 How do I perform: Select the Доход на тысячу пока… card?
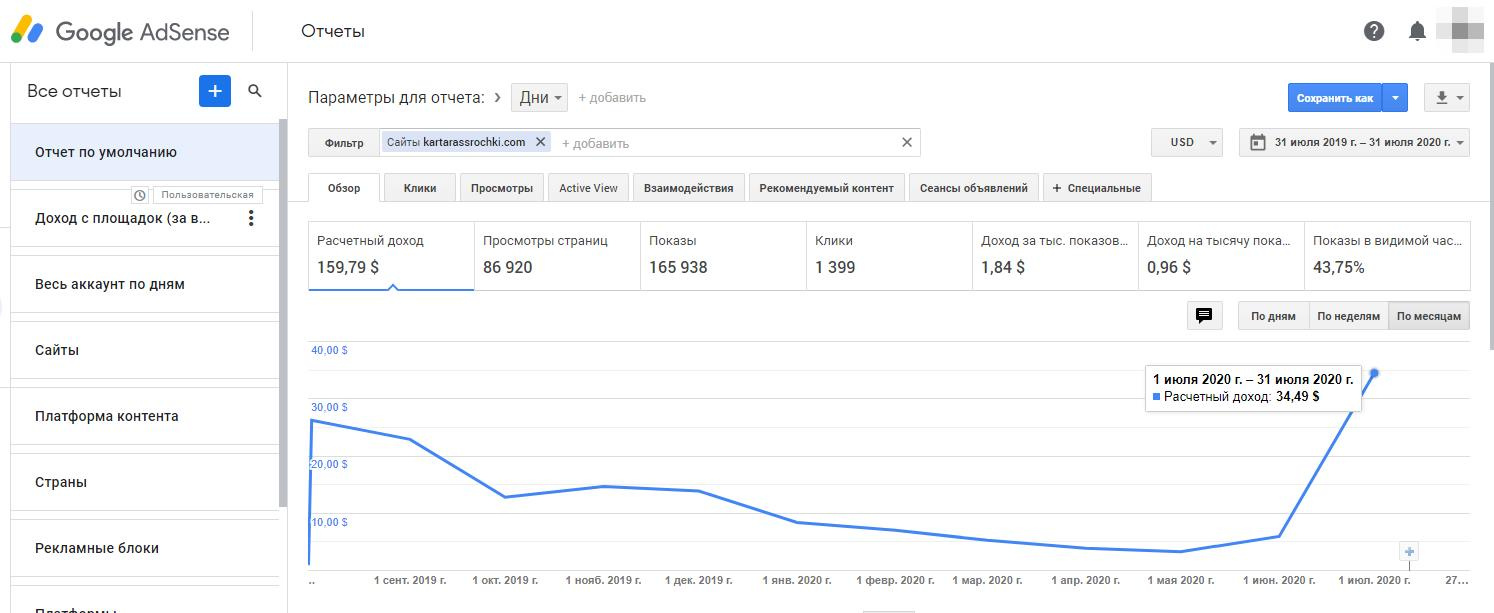(x=1221, y=255)
